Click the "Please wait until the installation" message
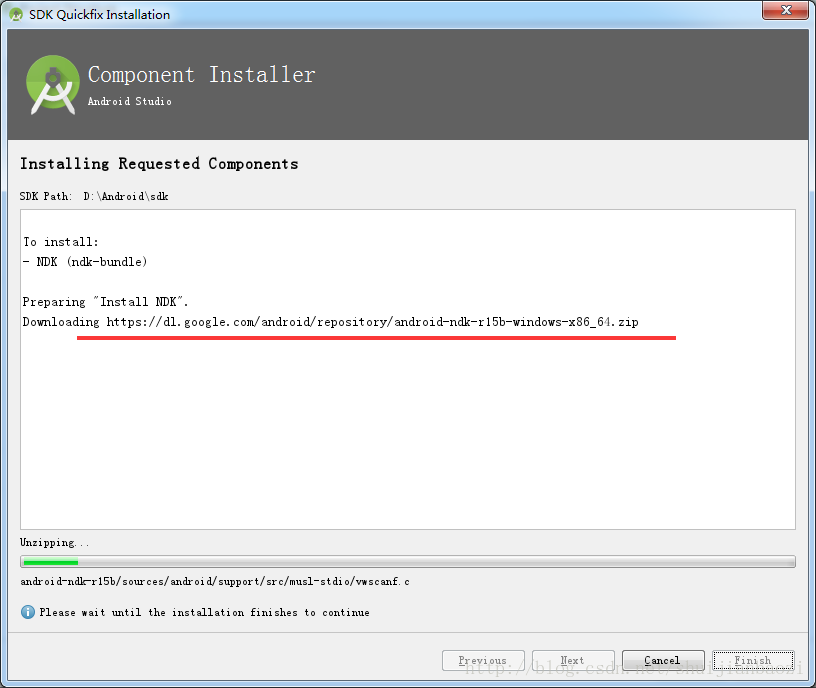Image resolution: width=816 pixels, height=688 pixels. [205, 613]
